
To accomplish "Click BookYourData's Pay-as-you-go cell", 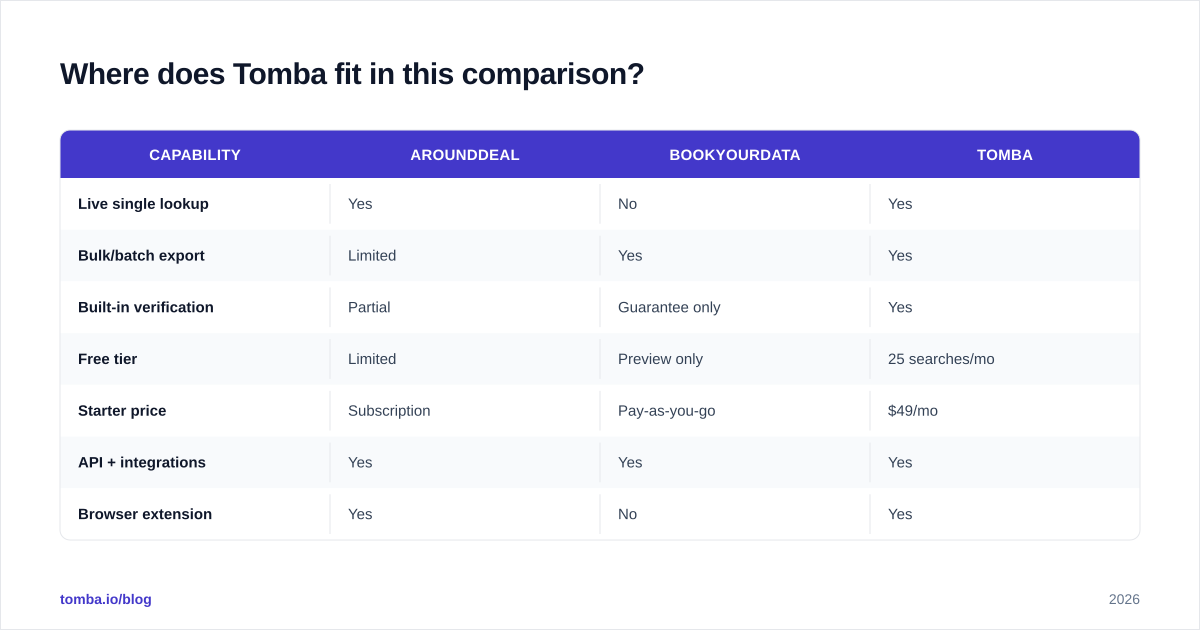I will (x=667, y=411).
